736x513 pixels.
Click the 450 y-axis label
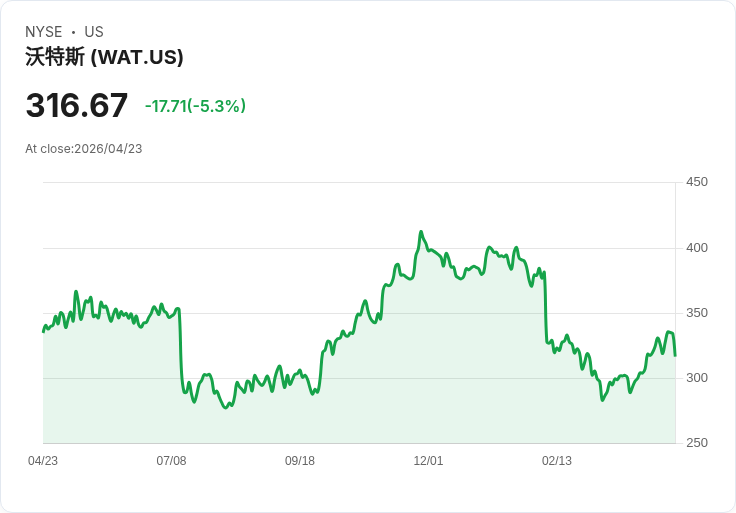(696, 182)
